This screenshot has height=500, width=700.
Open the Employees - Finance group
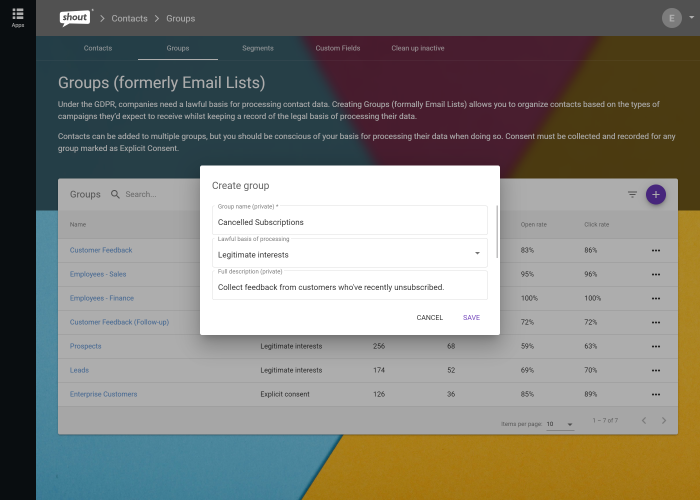tap(102, 298)
